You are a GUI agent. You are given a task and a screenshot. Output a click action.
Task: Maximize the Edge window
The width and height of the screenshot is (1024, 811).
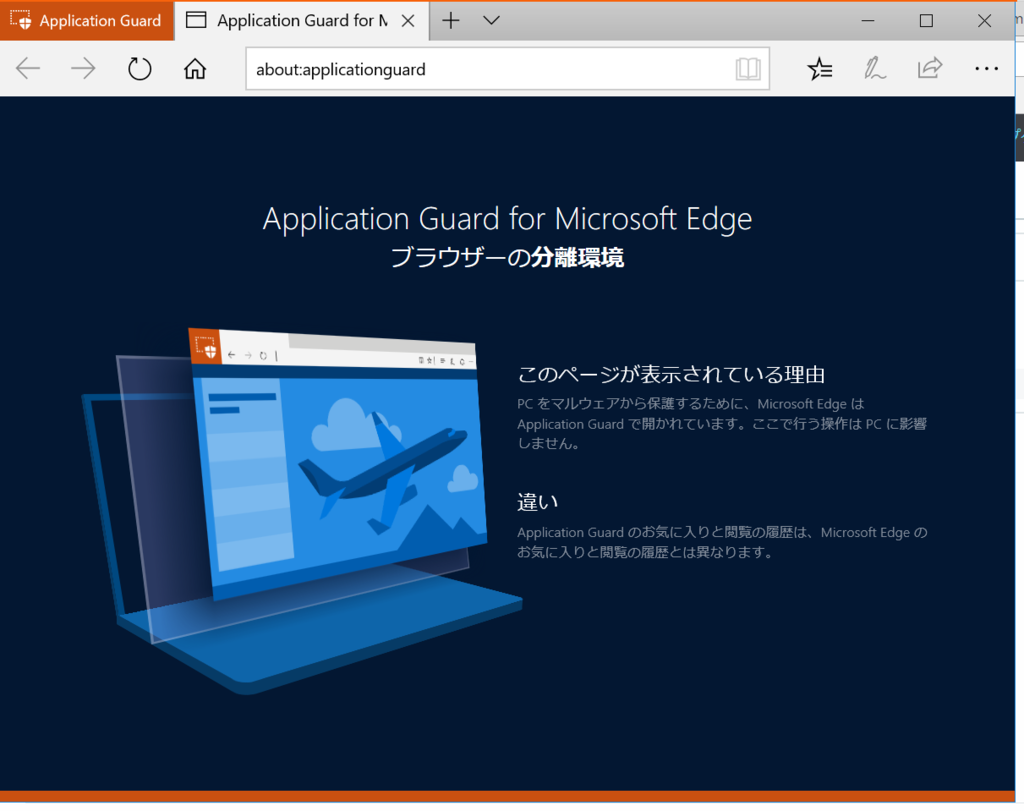pos(926,21)
